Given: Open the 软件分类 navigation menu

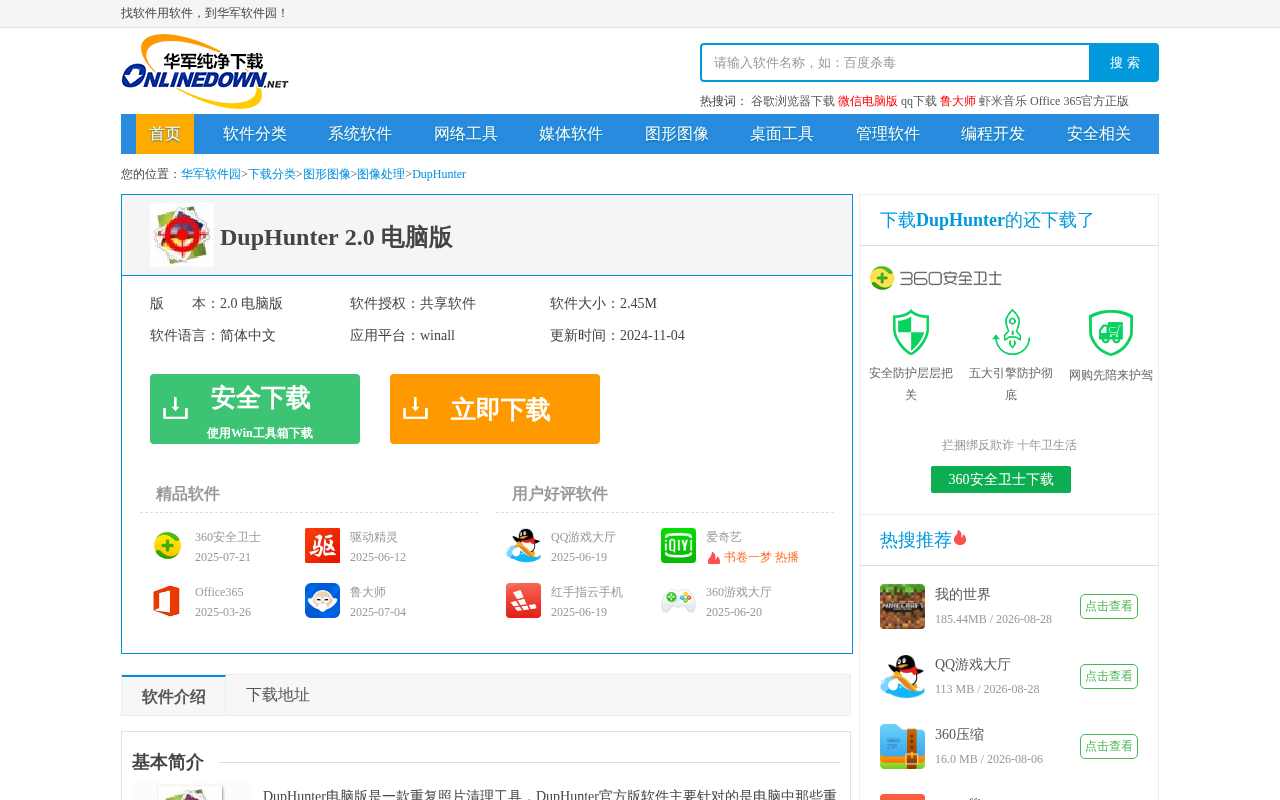Looking at the screenshot, I should pos(255,134).
